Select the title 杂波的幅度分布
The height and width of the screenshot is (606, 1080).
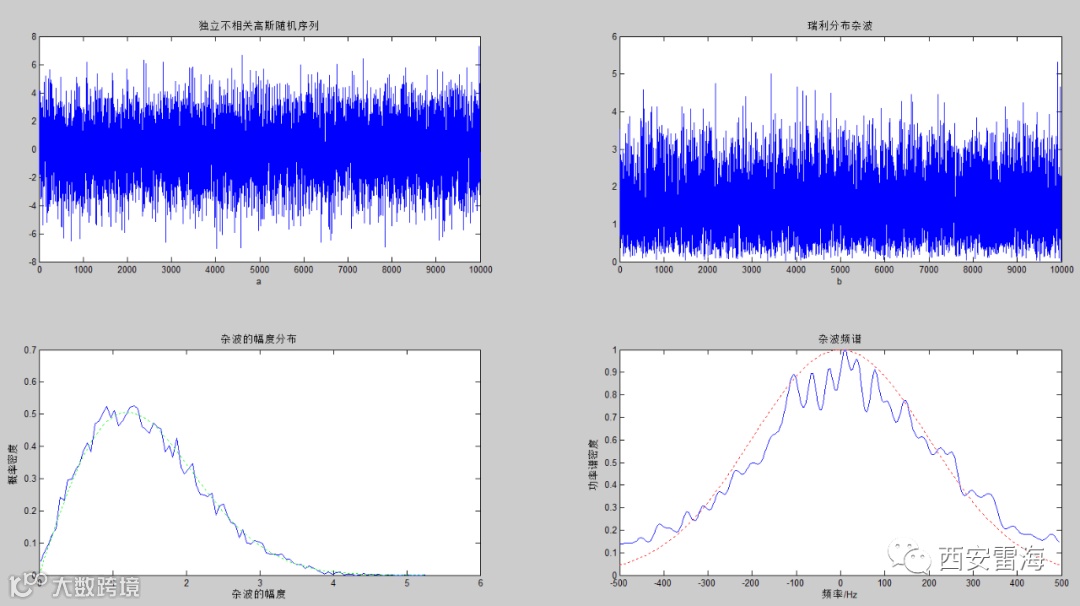[258, 339]
